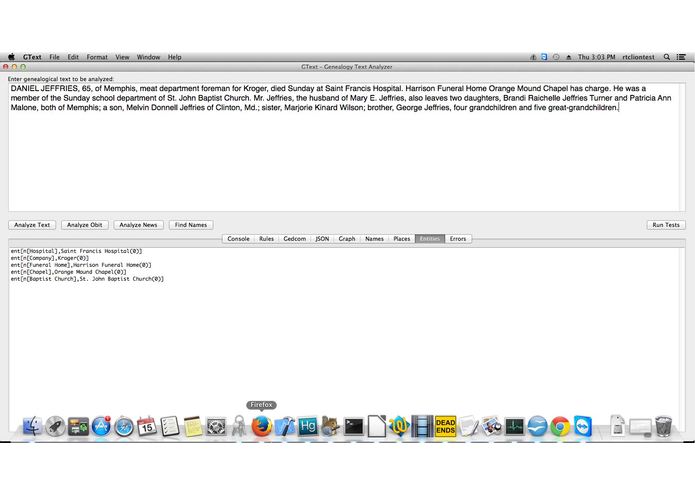This screenshot has width=695, height=494.
Task: Select the Entities tab
Action: [x=429, y=238]
